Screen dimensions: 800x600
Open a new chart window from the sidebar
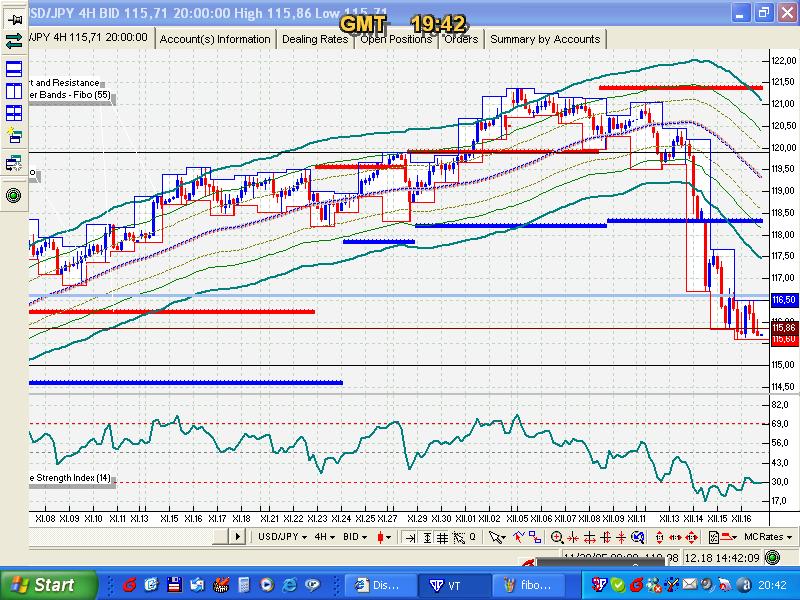coord(14,136)
